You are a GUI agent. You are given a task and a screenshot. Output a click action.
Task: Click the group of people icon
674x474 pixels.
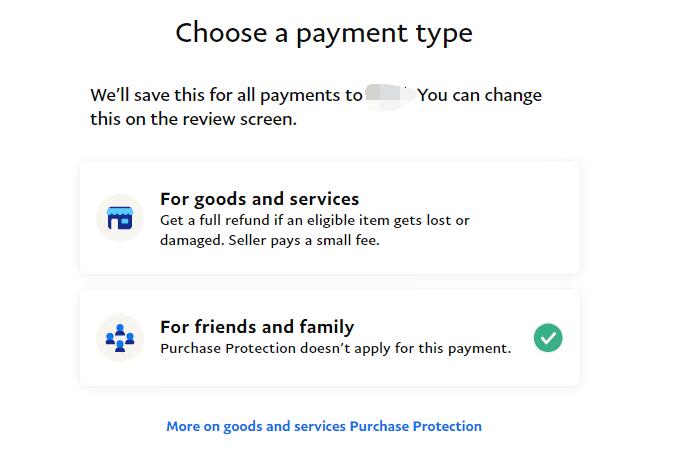(x=120, y=338)
